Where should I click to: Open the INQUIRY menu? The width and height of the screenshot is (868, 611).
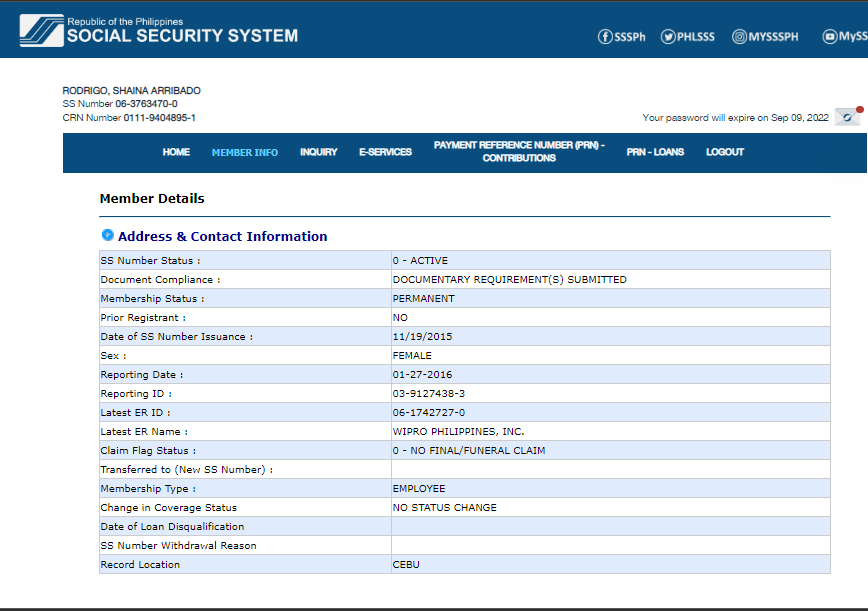pos(318,152)
